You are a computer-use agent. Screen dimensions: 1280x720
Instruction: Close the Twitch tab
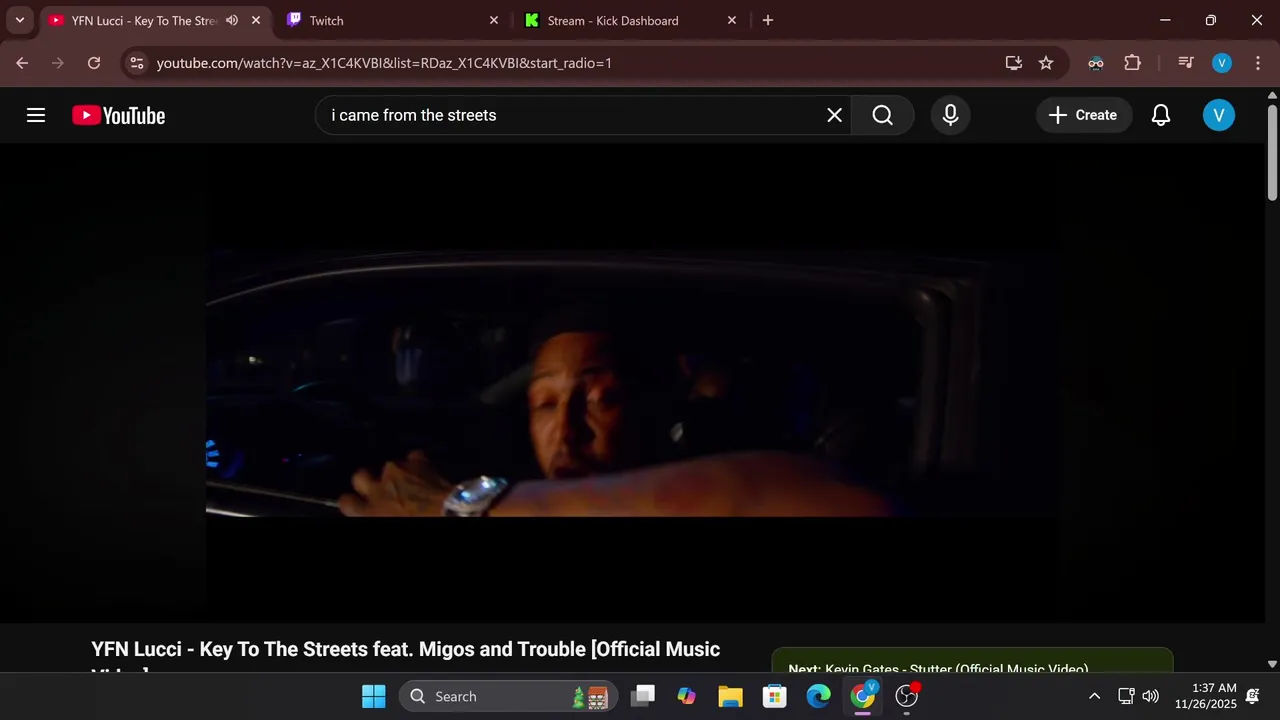point(493,20)
